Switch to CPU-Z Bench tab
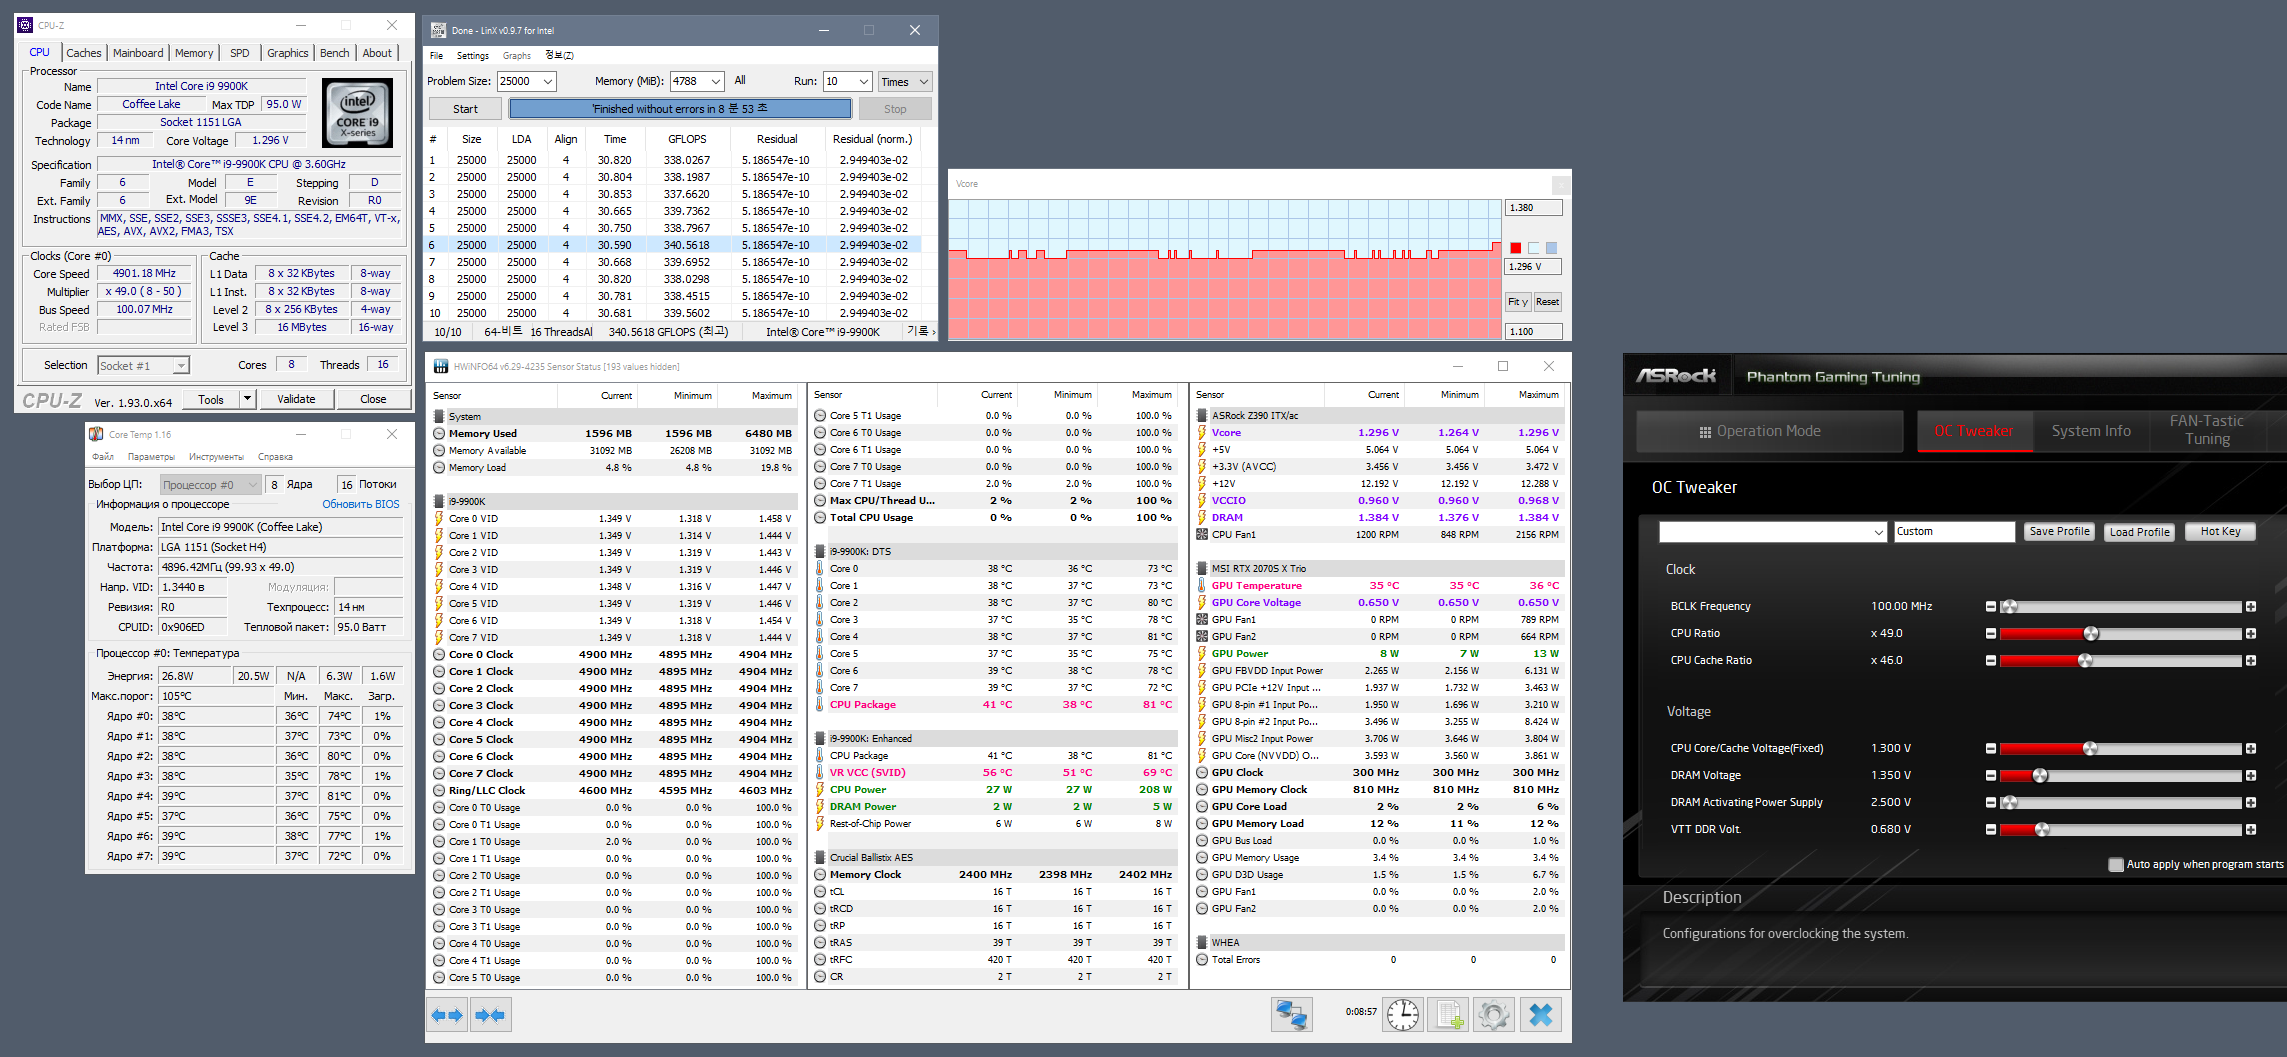 335,53
